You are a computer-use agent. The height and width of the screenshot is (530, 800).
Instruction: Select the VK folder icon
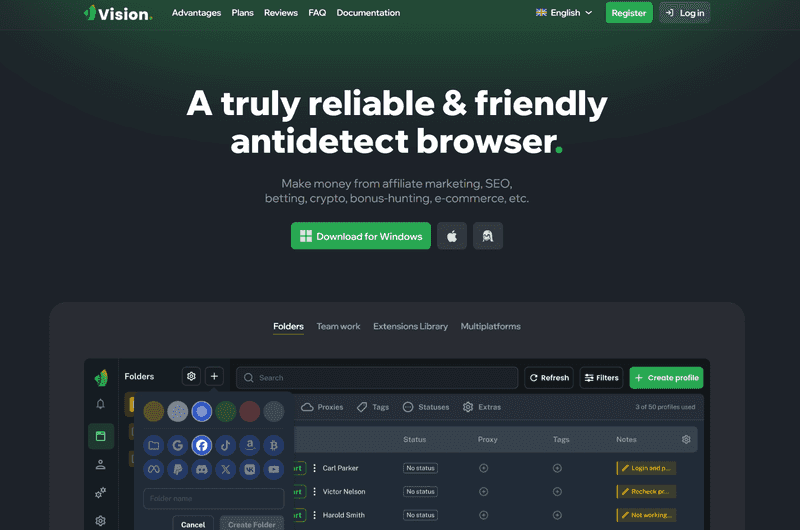pos(249,469)
